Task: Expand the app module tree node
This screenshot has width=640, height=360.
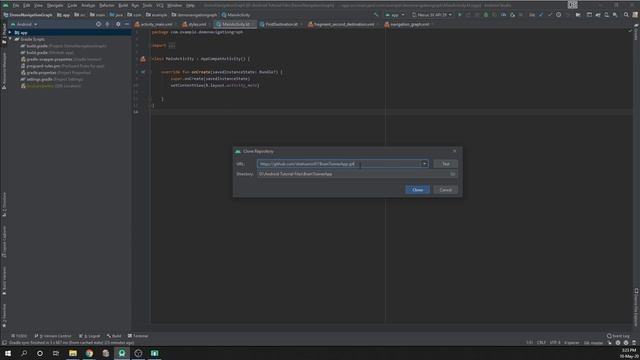Action: pos(10,32)
